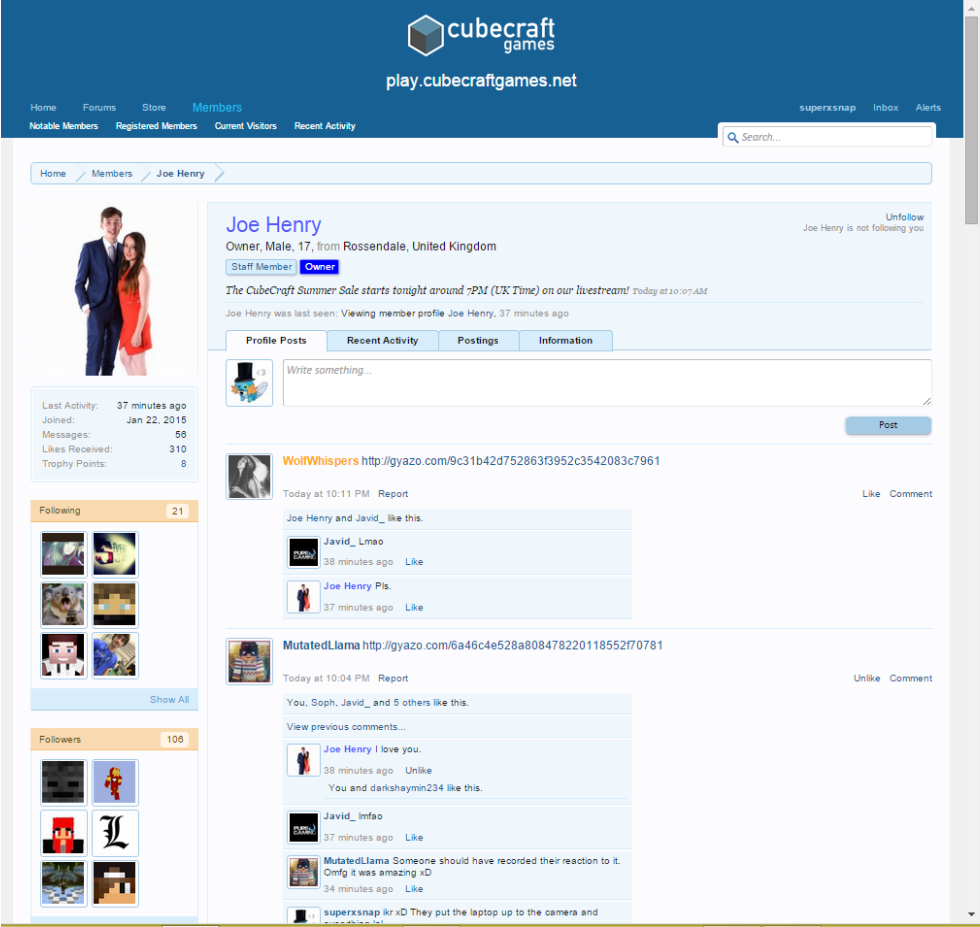
Task: Click the CubeCraft Games cube logo
Action: (425, 35)
